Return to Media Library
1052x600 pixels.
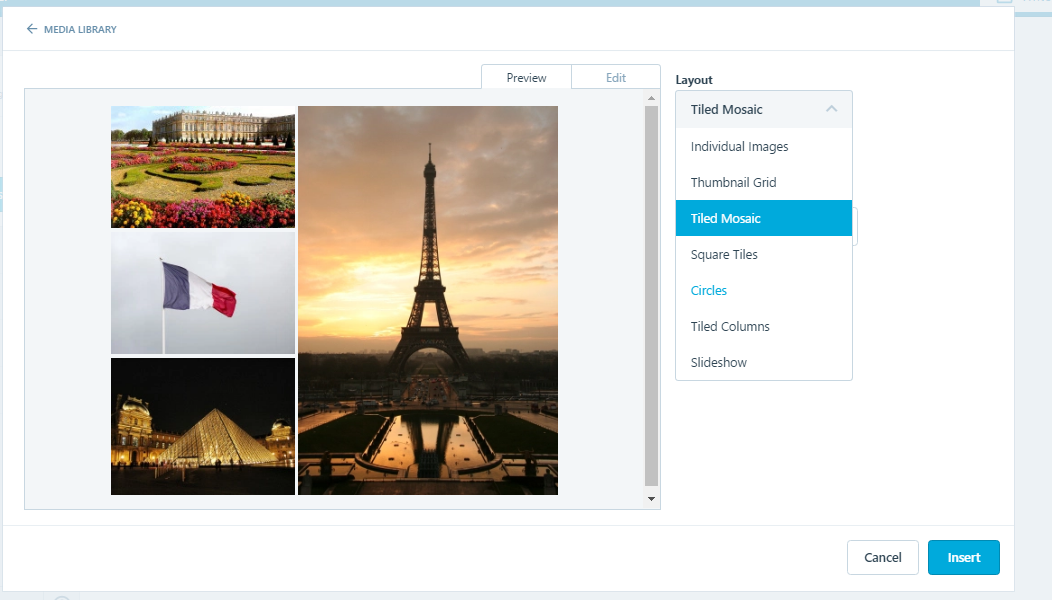(79, 30)
